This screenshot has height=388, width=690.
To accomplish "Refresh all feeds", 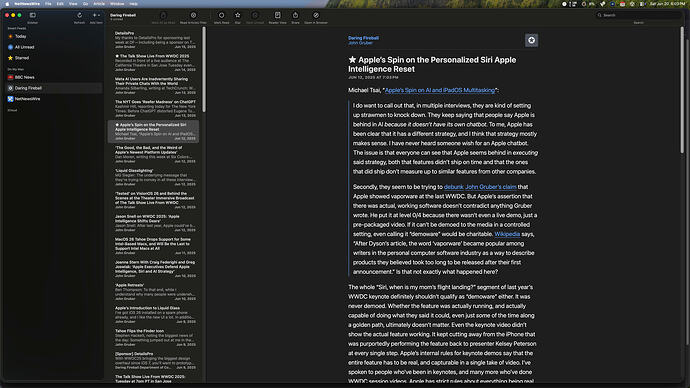I will click(79, 15).
